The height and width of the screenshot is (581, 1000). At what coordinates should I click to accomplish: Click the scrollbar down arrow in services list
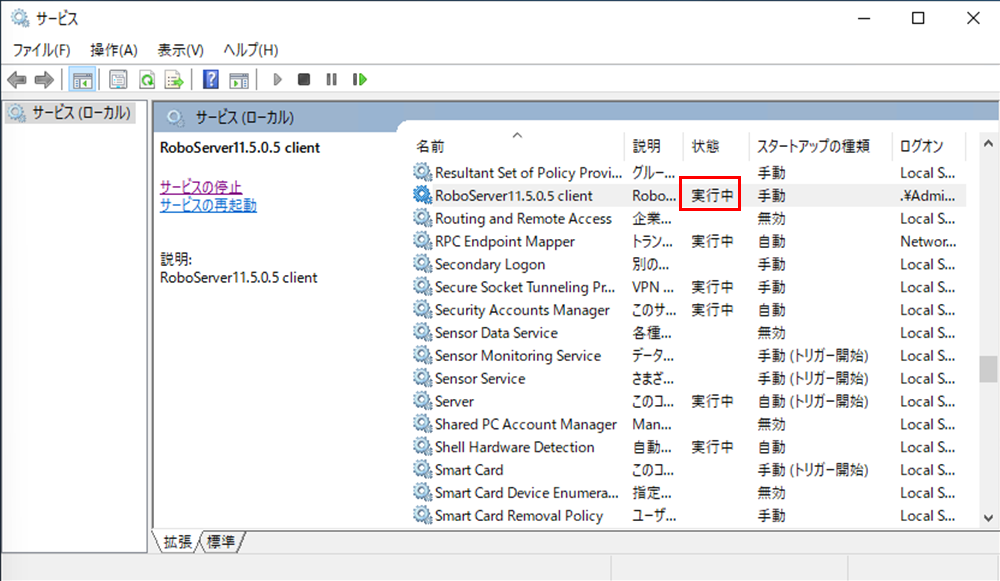point(988,518)
